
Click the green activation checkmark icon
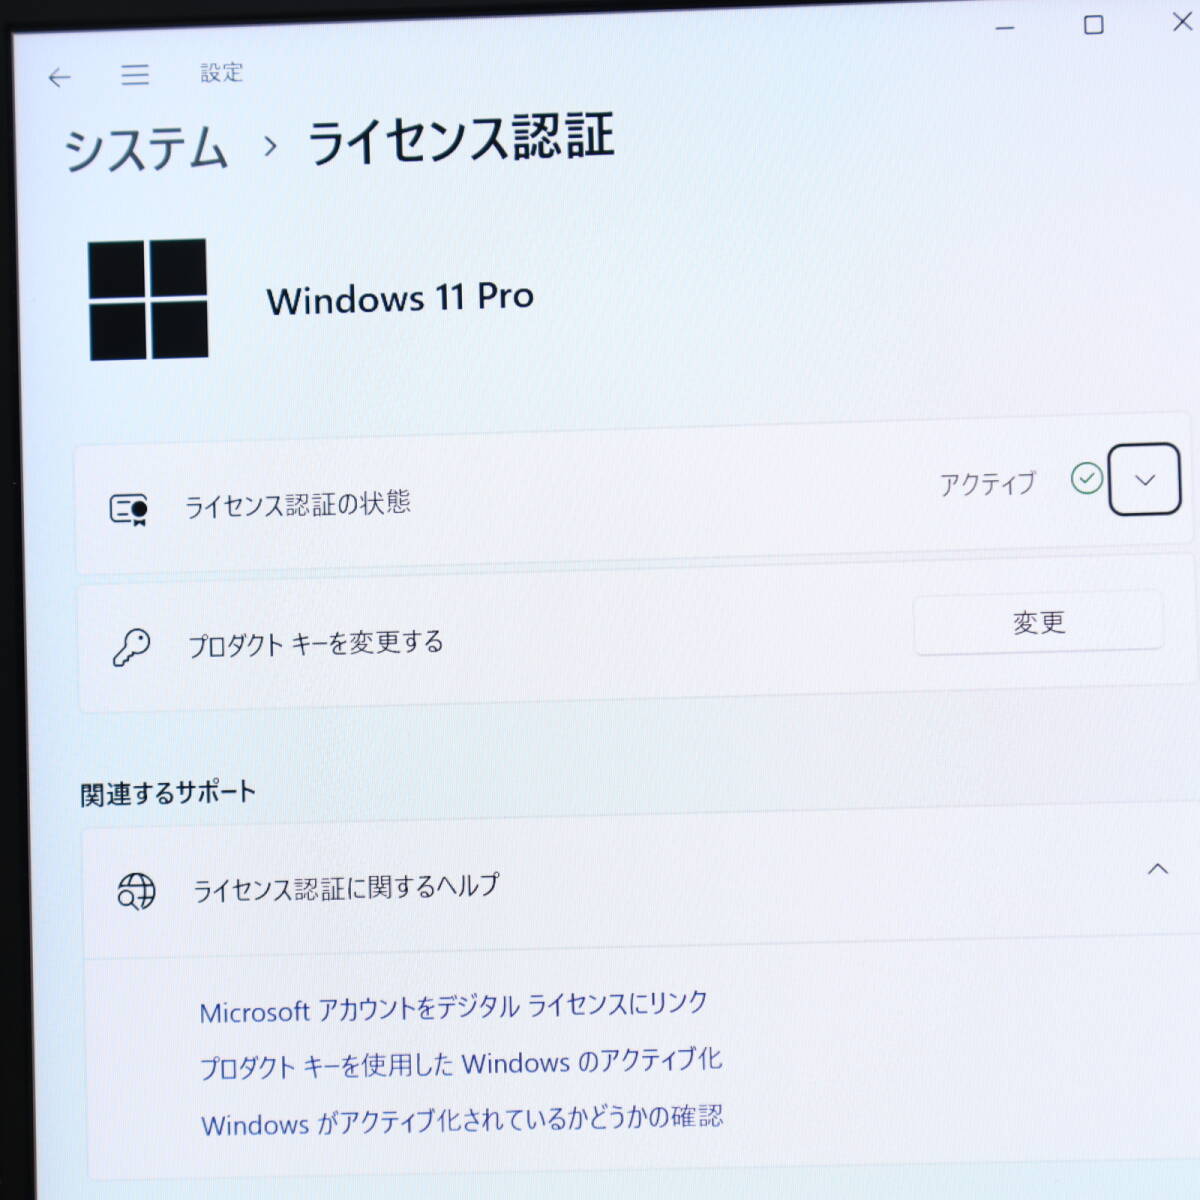(x=1086, y=479)
